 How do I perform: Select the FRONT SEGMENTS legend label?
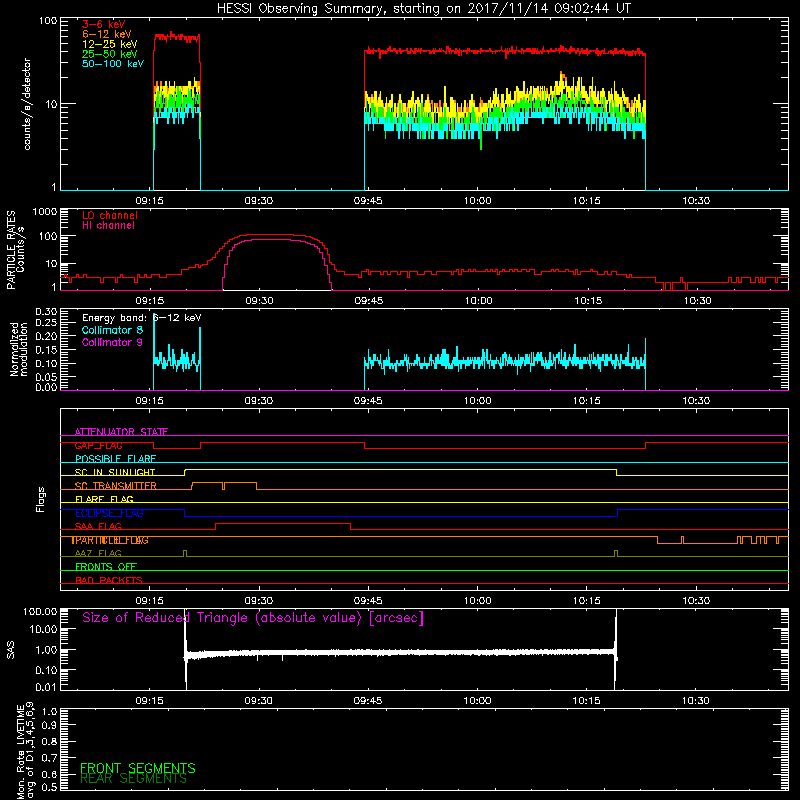tap(138, 768)
